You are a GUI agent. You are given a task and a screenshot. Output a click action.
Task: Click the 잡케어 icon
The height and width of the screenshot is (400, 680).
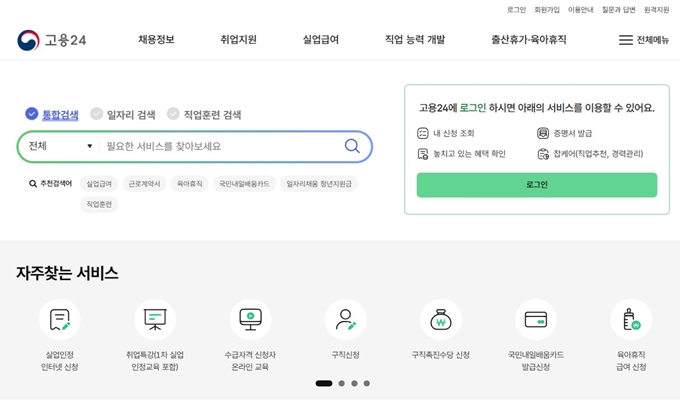(x=543, y=154)
